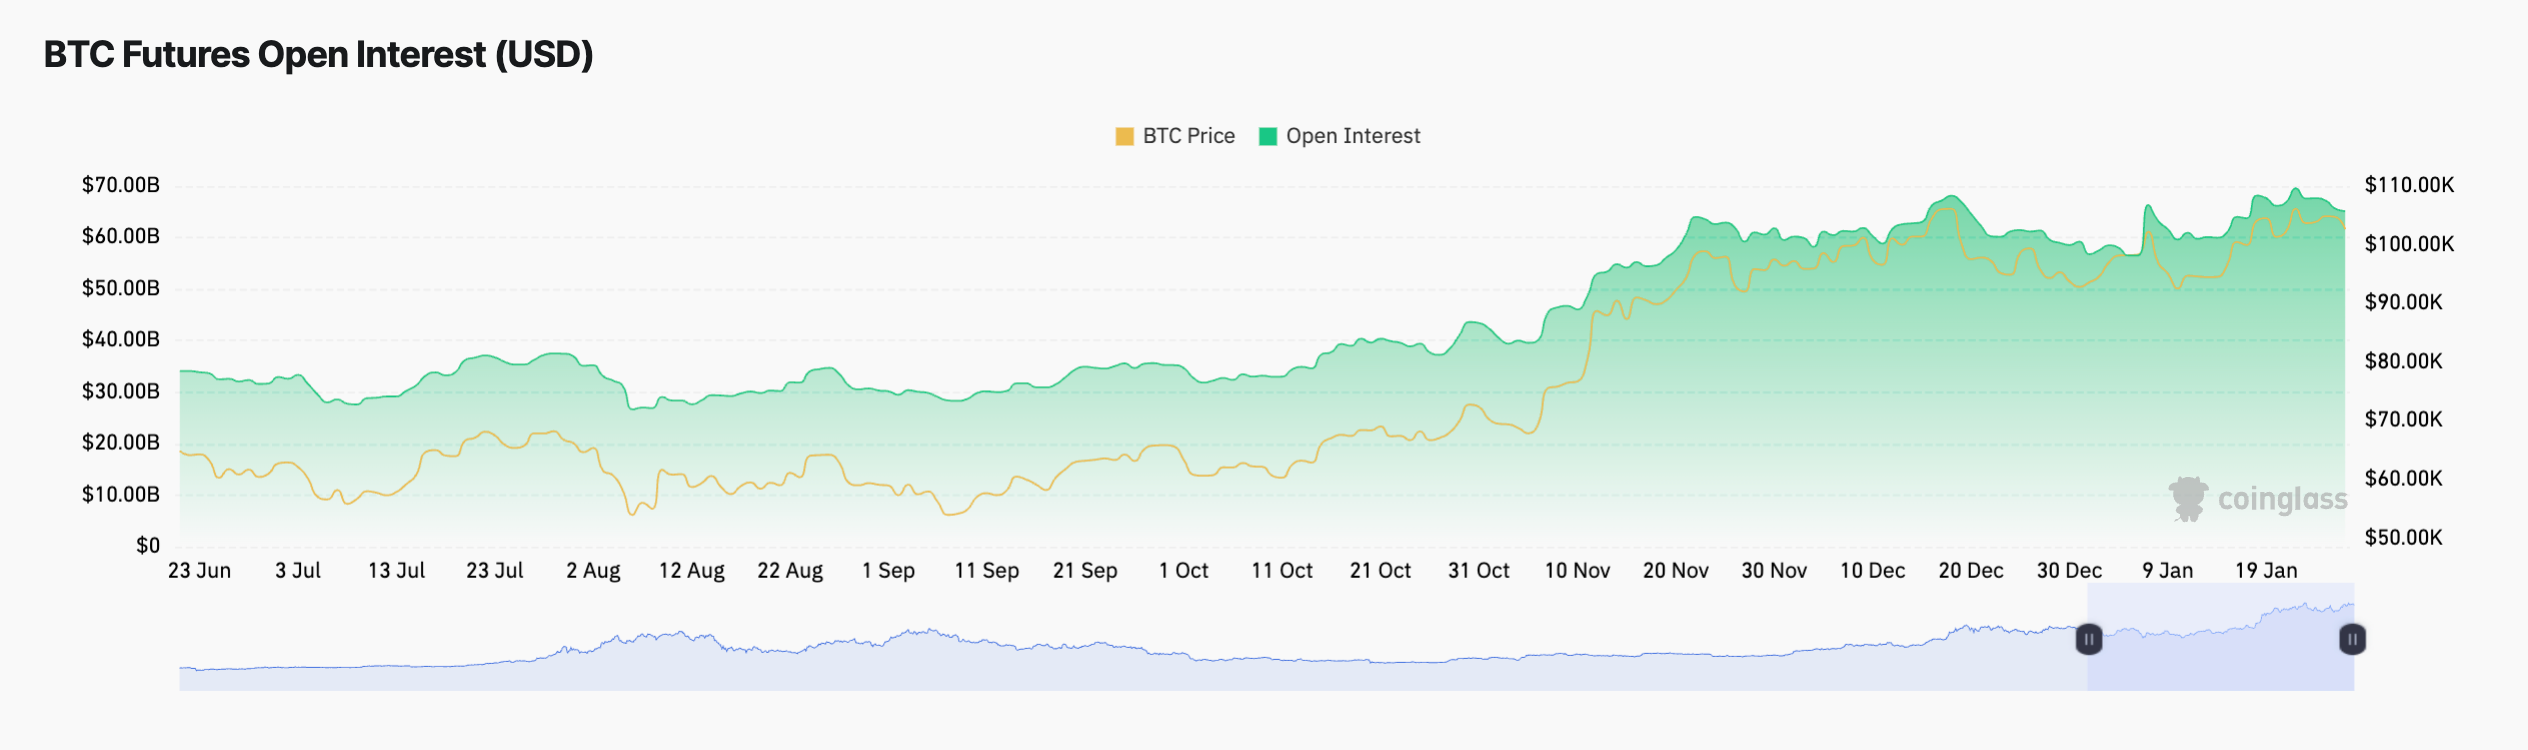Image resolution: width=2528 pixels, height=750 pixels.
Task: Click the '$50.00K' right axis value
Action: (2403, 537)
